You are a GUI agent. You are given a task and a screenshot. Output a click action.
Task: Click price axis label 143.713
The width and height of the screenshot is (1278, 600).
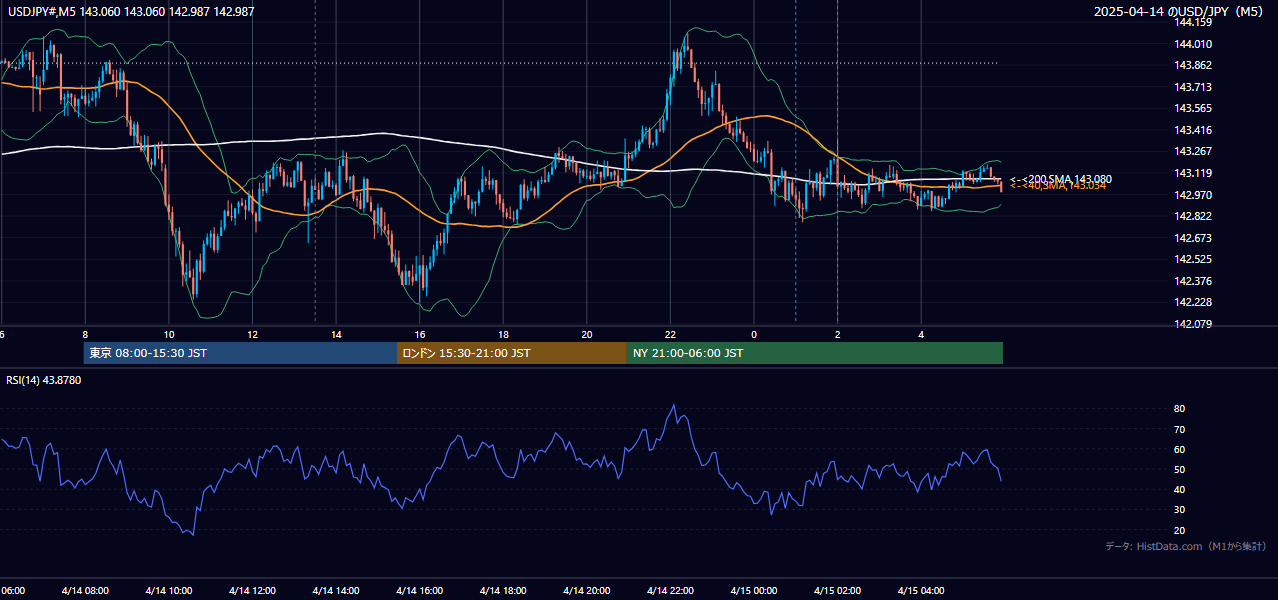[x=1194, y=87]
